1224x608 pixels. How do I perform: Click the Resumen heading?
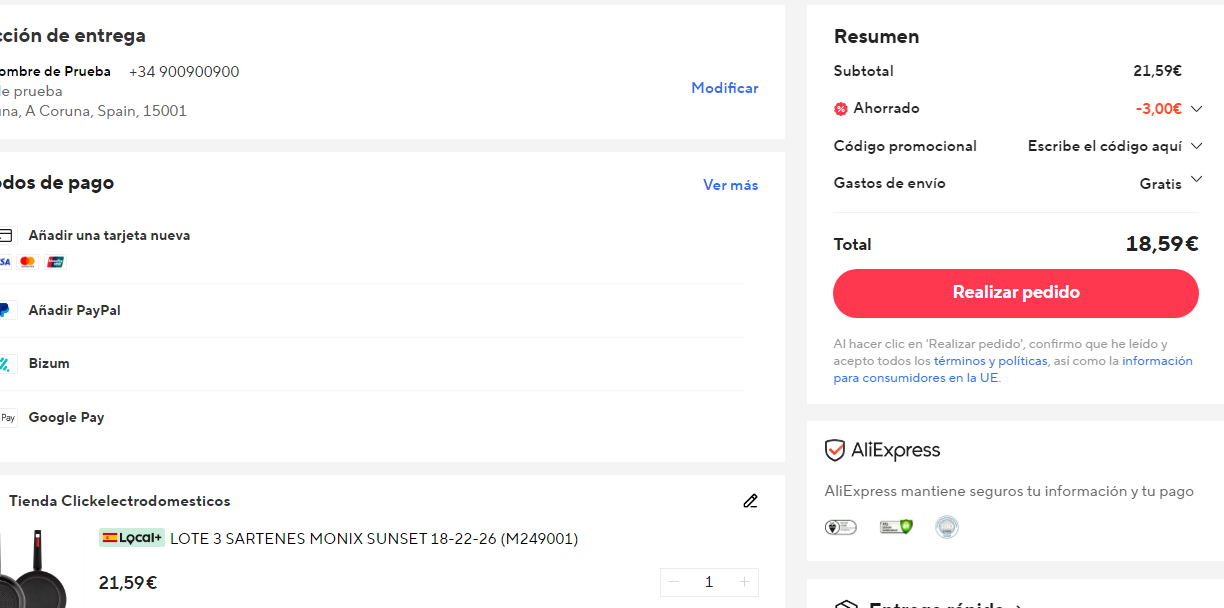point(877,37)
